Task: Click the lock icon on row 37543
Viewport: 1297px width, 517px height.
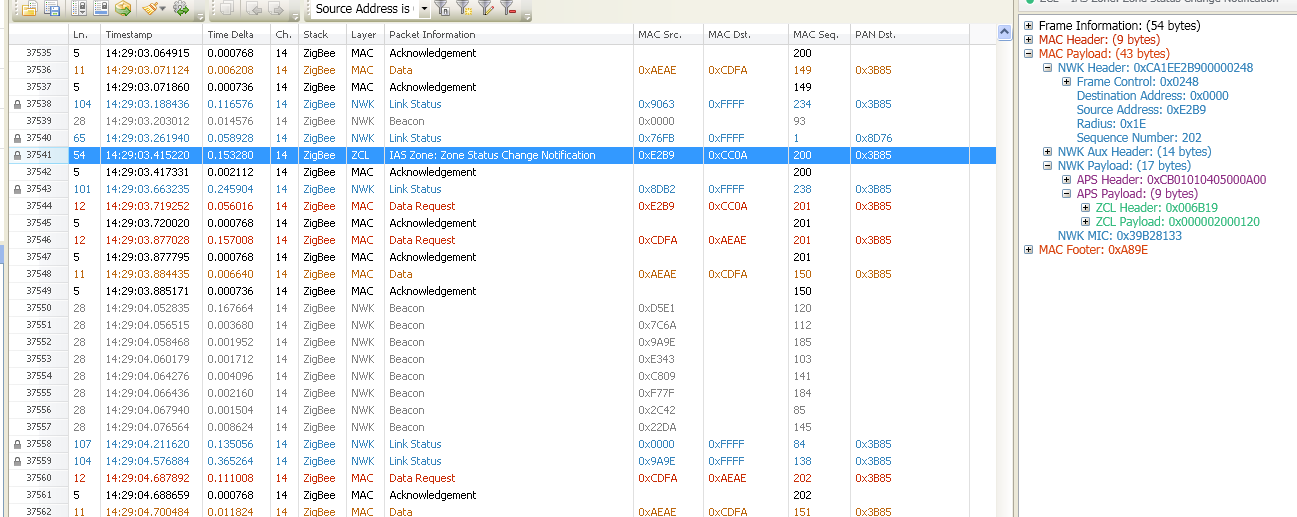Action: click(x=17, y=189)
